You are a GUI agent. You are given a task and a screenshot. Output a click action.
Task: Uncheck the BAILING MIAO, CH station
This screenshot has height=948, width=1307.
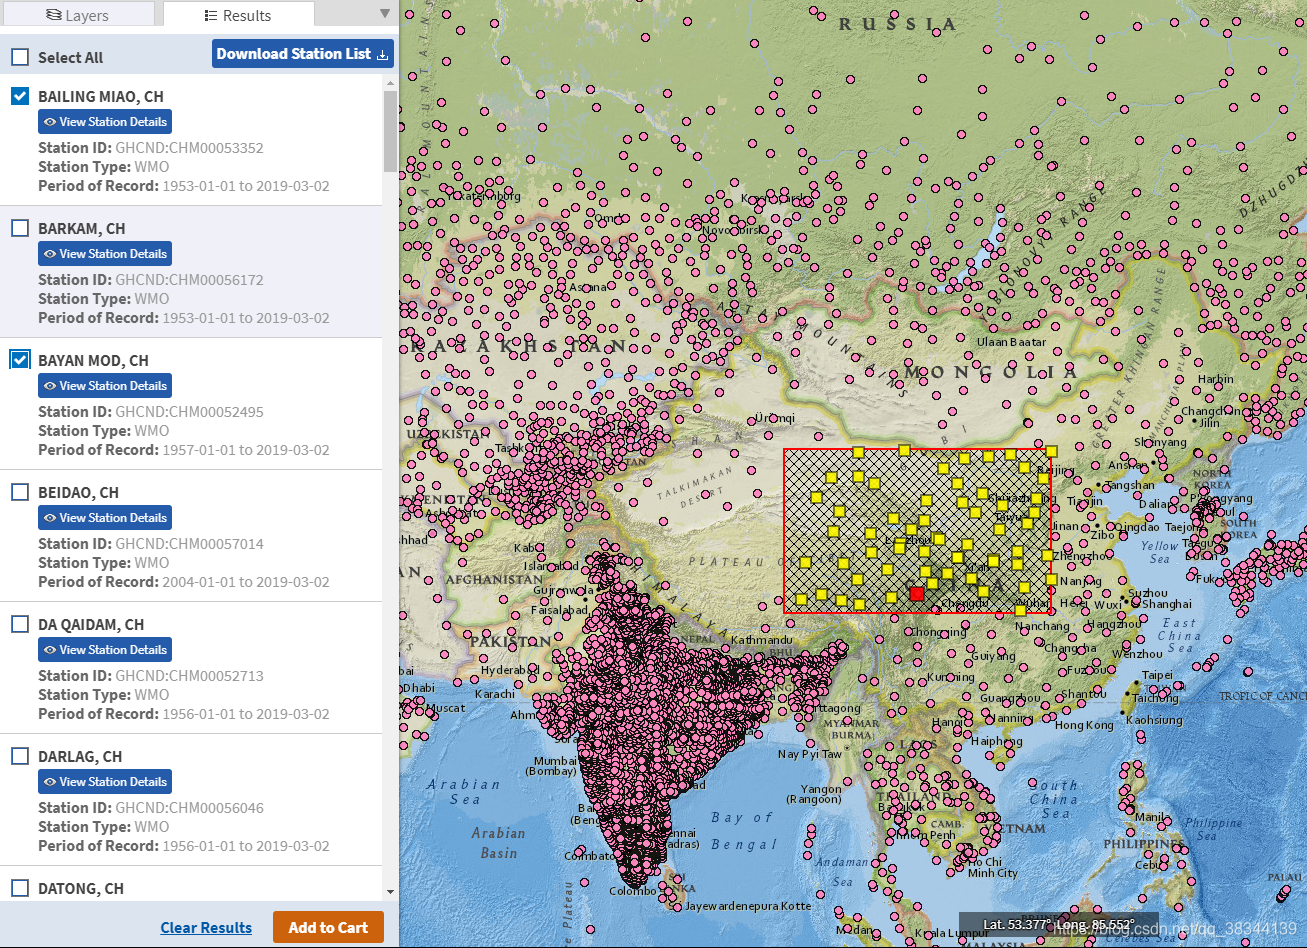pyautogui.click(x=20, y=96)
